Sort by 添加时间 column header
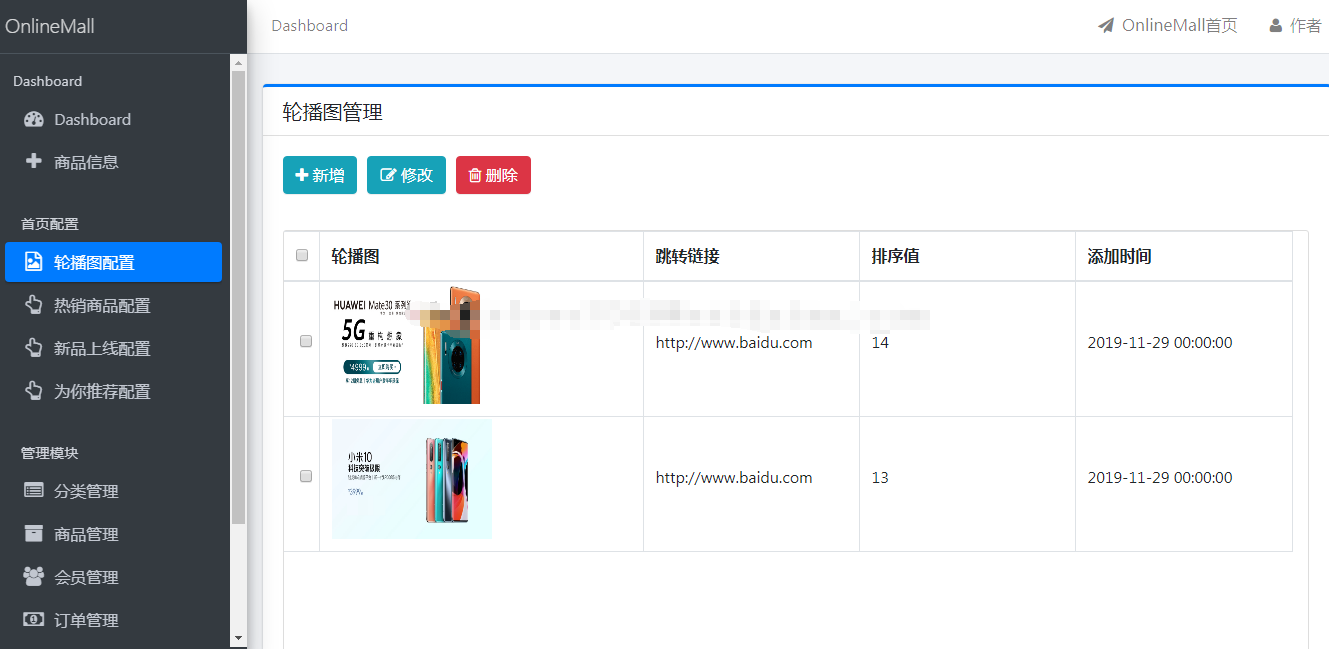 click(1183, 256)
